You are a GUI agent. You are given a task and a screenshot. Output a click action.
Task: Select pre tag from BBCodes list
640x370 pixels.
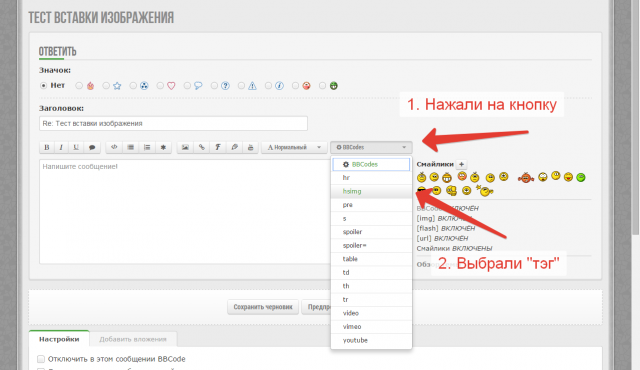371,205
